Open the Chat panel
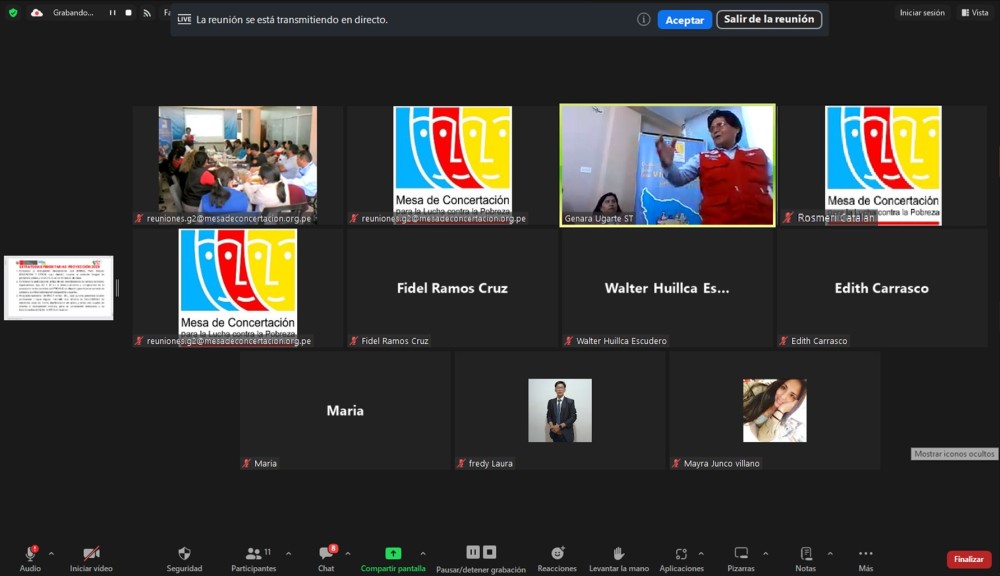 (x=326, y=553)
